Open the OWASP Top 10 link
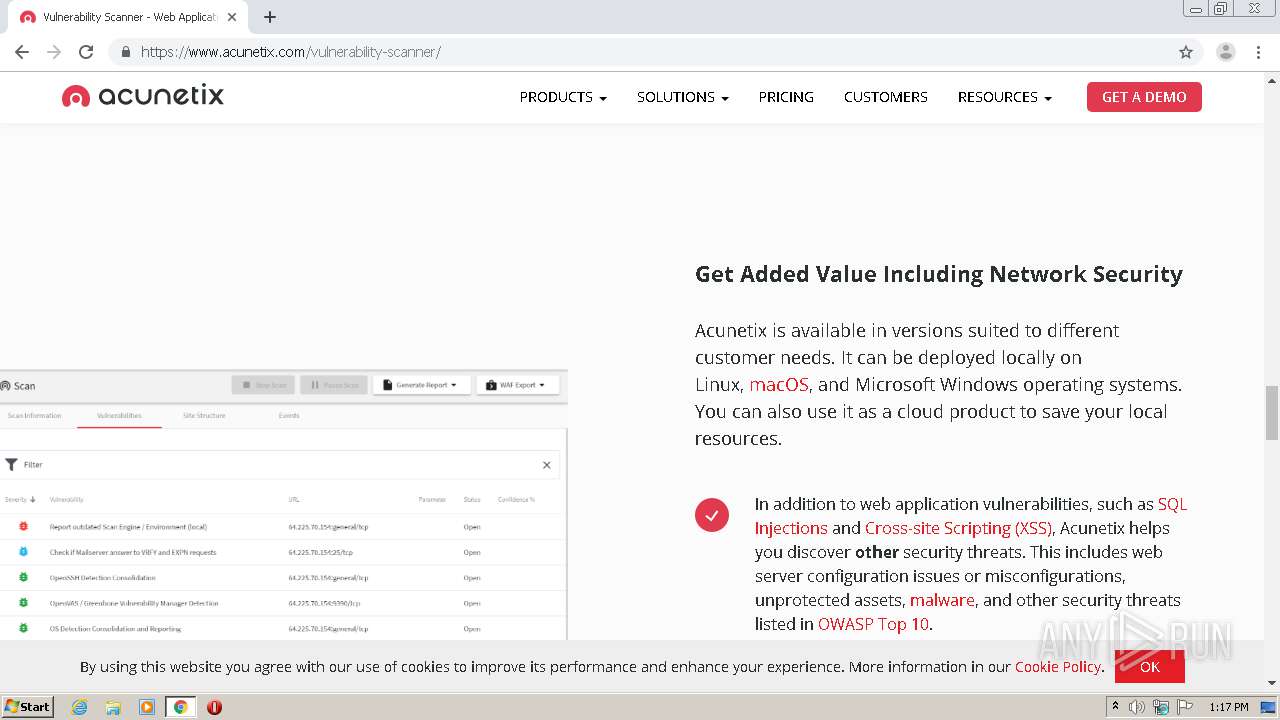 click(x=874, y=624)
